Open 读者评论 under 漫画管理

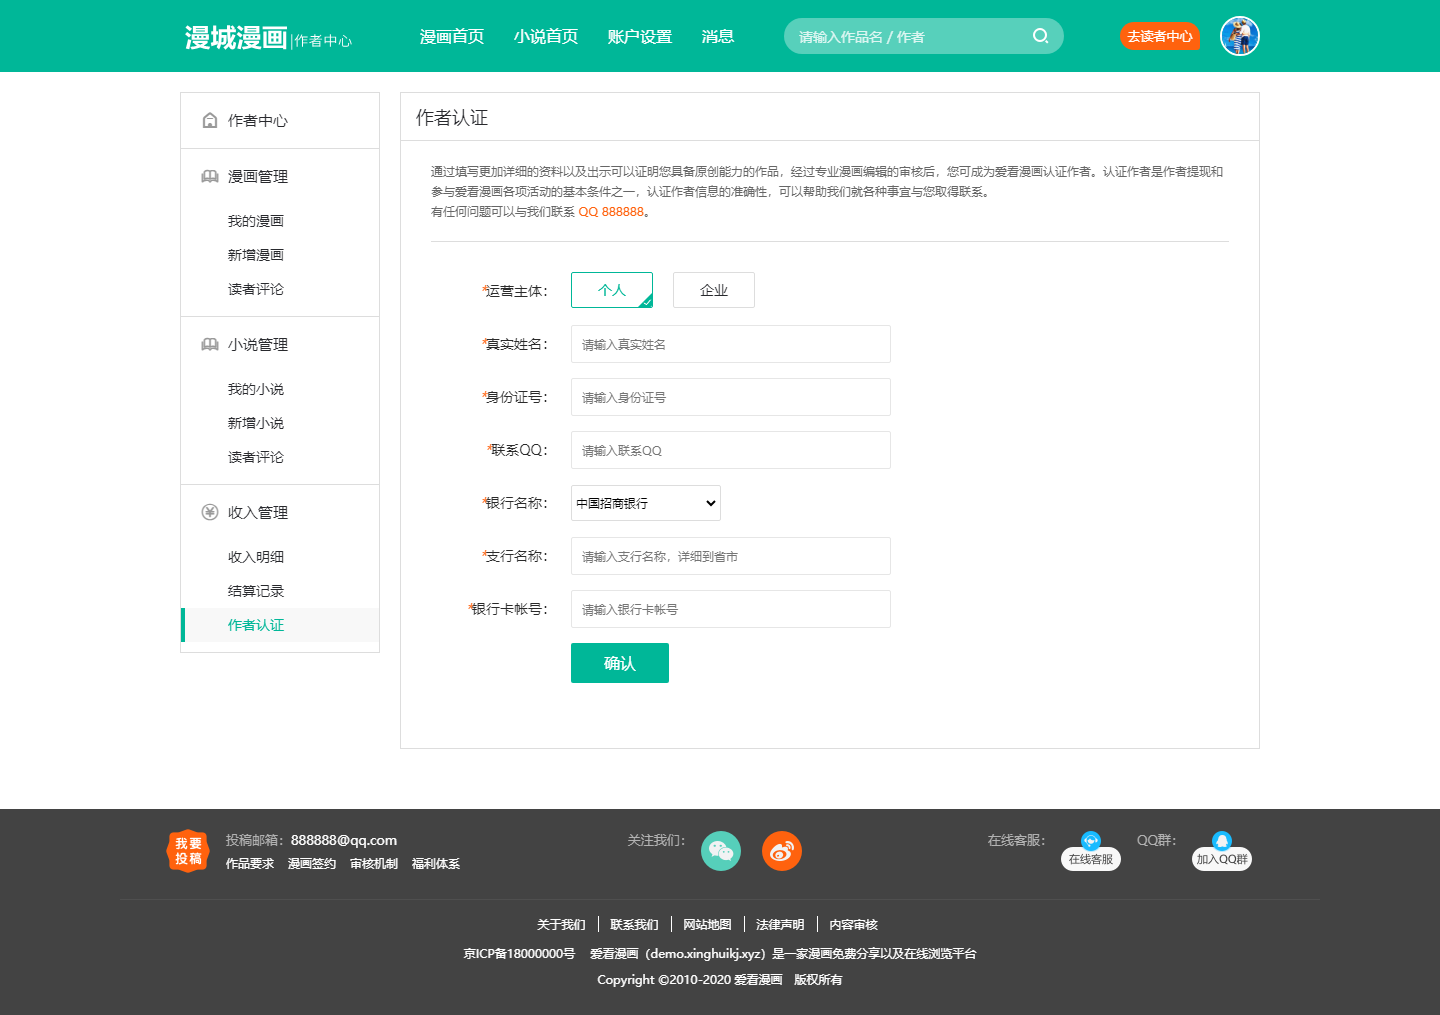pos(256,289)
